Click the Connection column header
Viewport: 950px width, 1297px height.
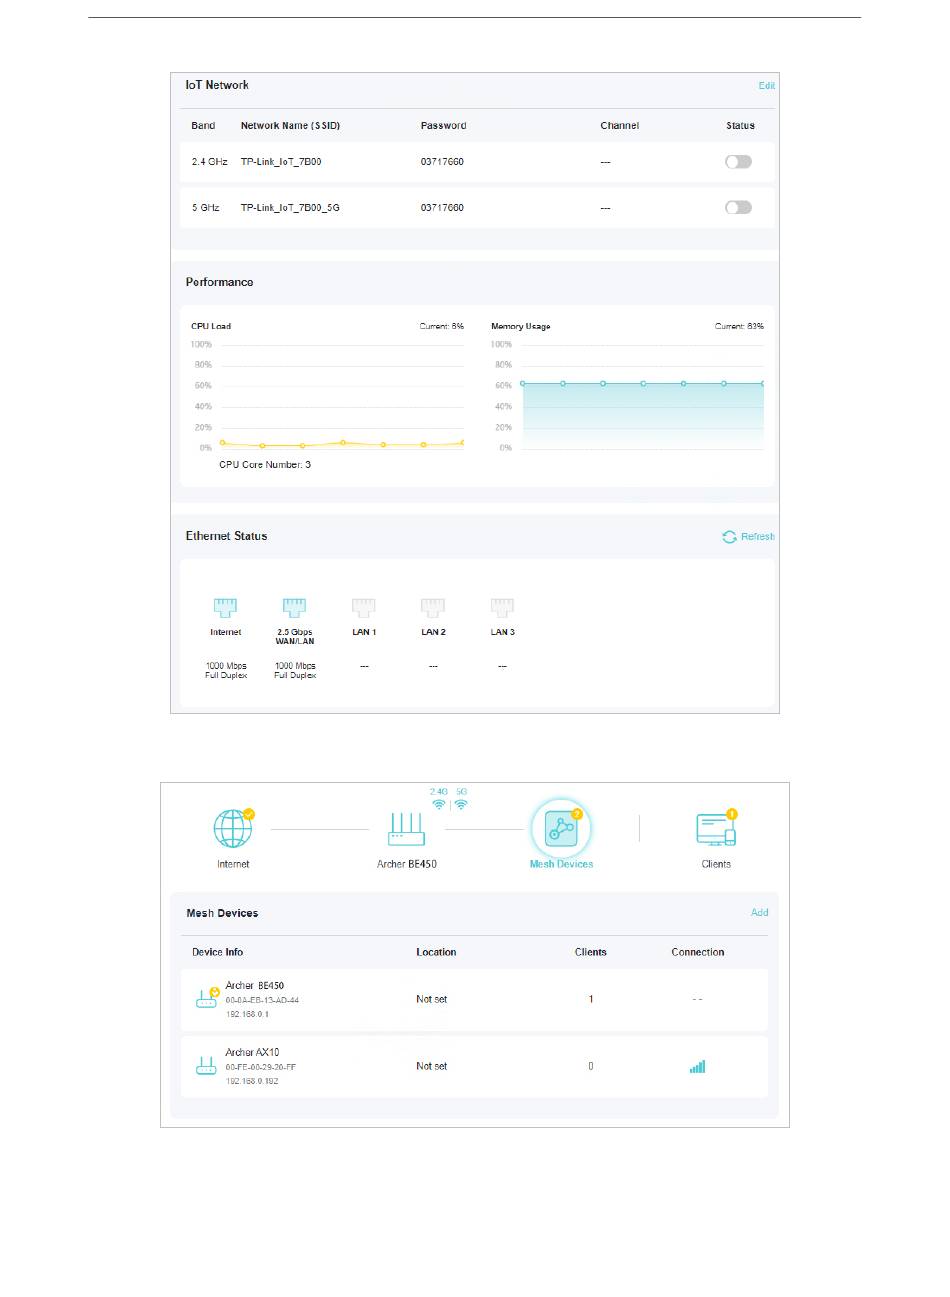[698, 952]
